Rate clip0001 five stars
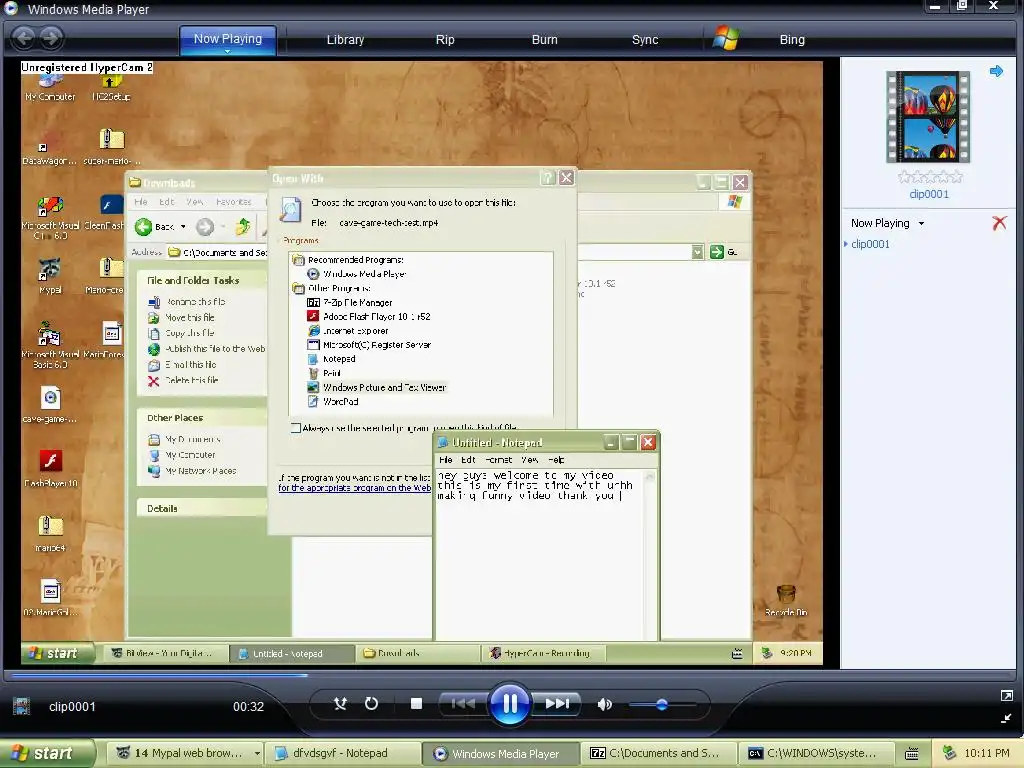The width and height of the screenshot is (1024, 768). tap(955, 177)
